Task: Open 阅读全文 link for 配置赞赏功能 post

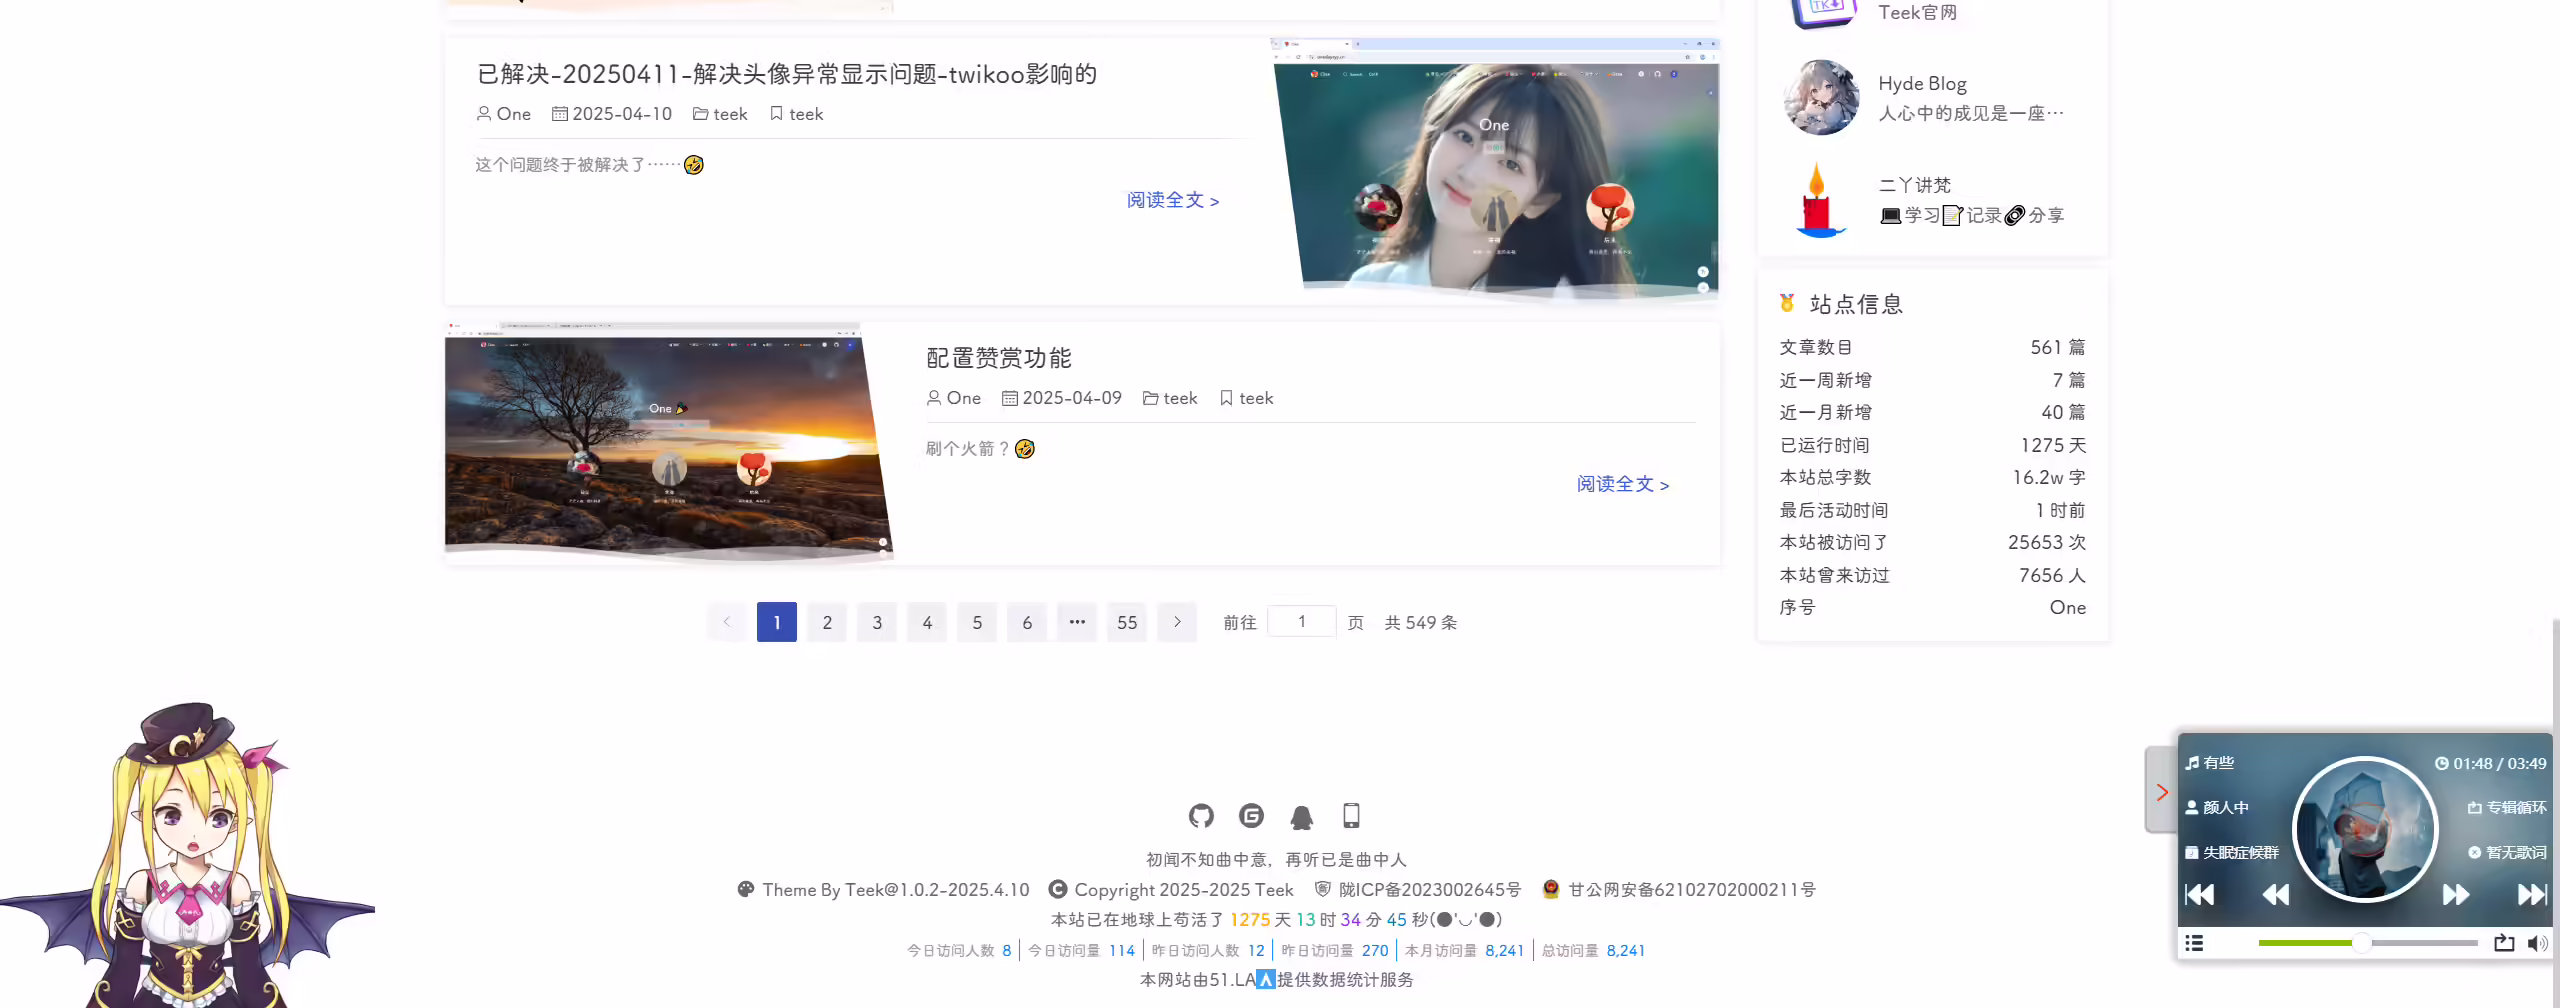Action: 1623,484
